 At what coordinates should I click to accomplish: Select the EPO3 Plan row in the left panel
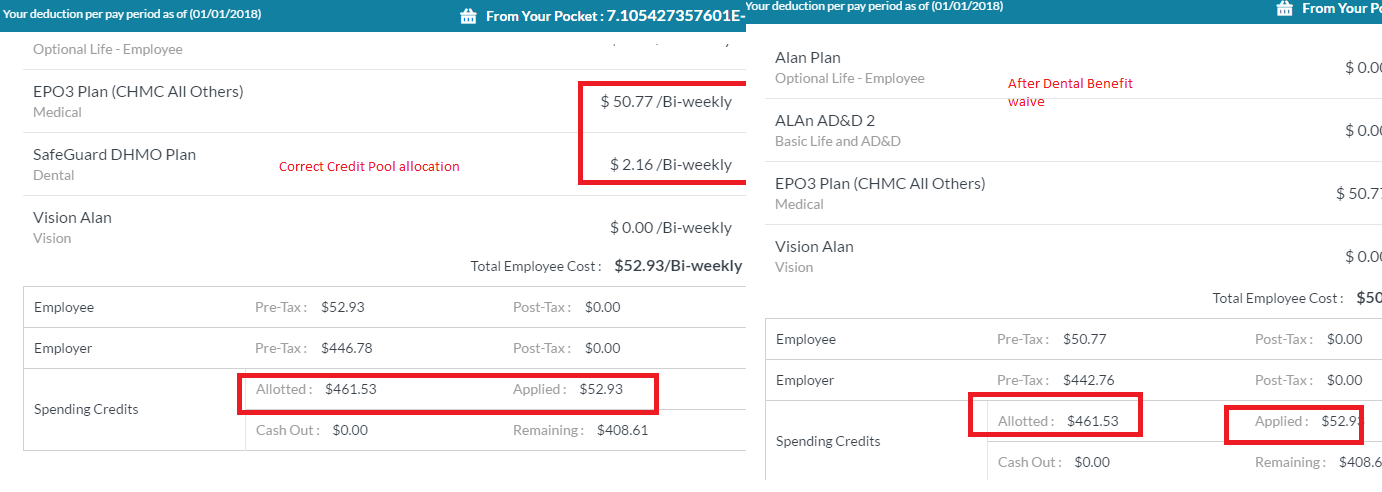tap(384, 101)
